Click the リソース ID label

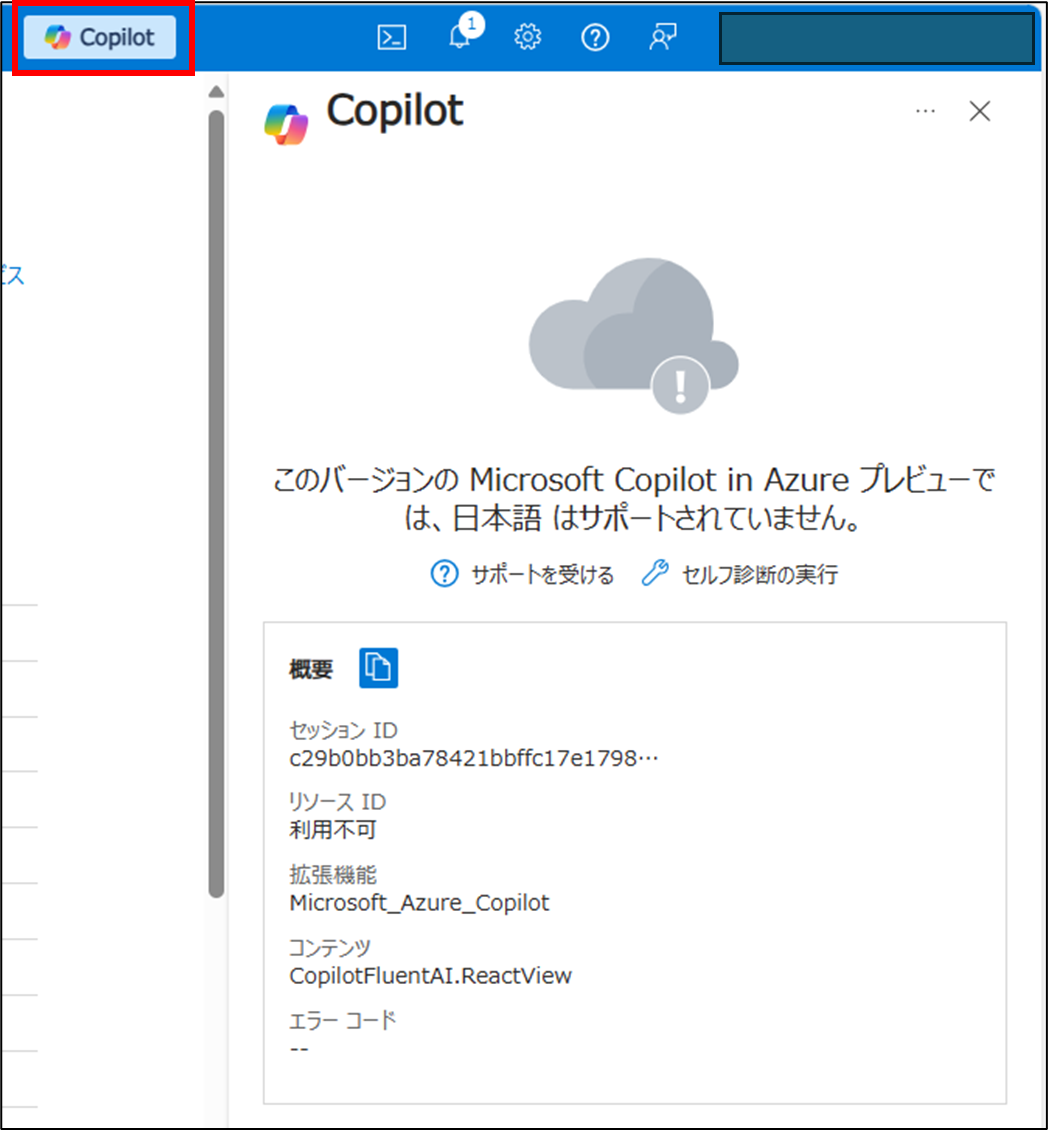[x=337, y=801]
